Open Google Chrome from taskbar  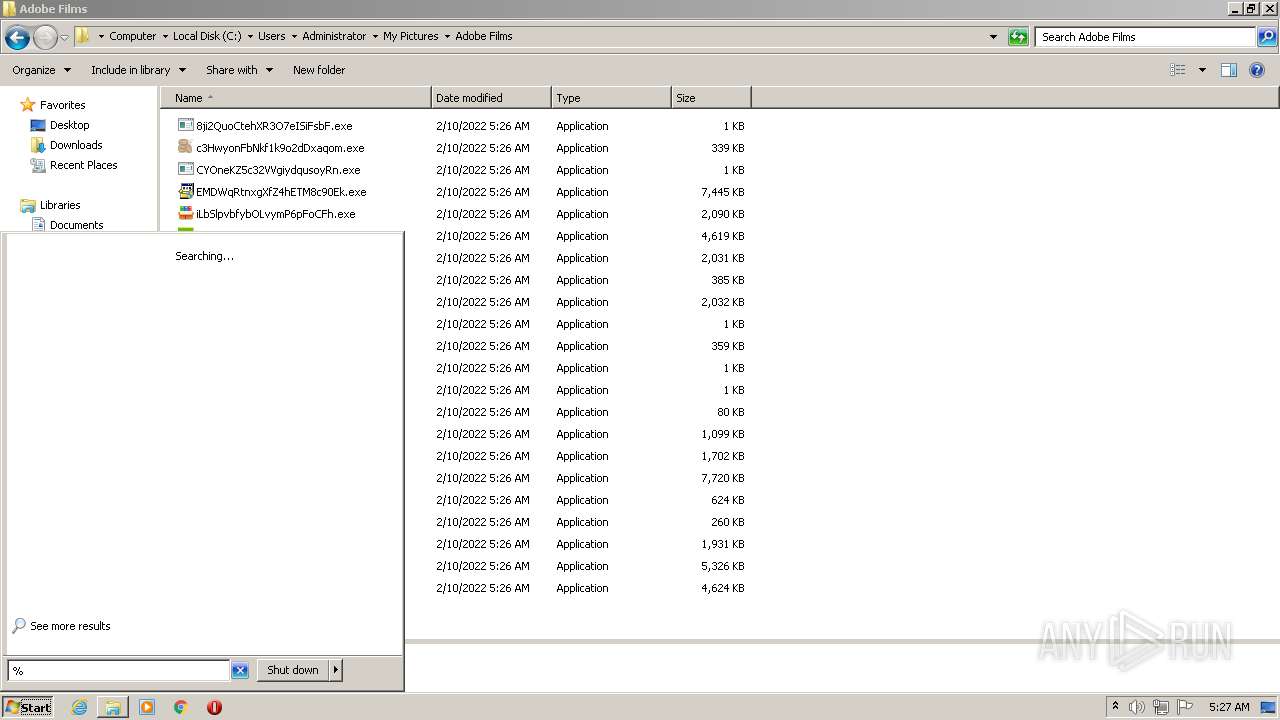click(181, 707)
